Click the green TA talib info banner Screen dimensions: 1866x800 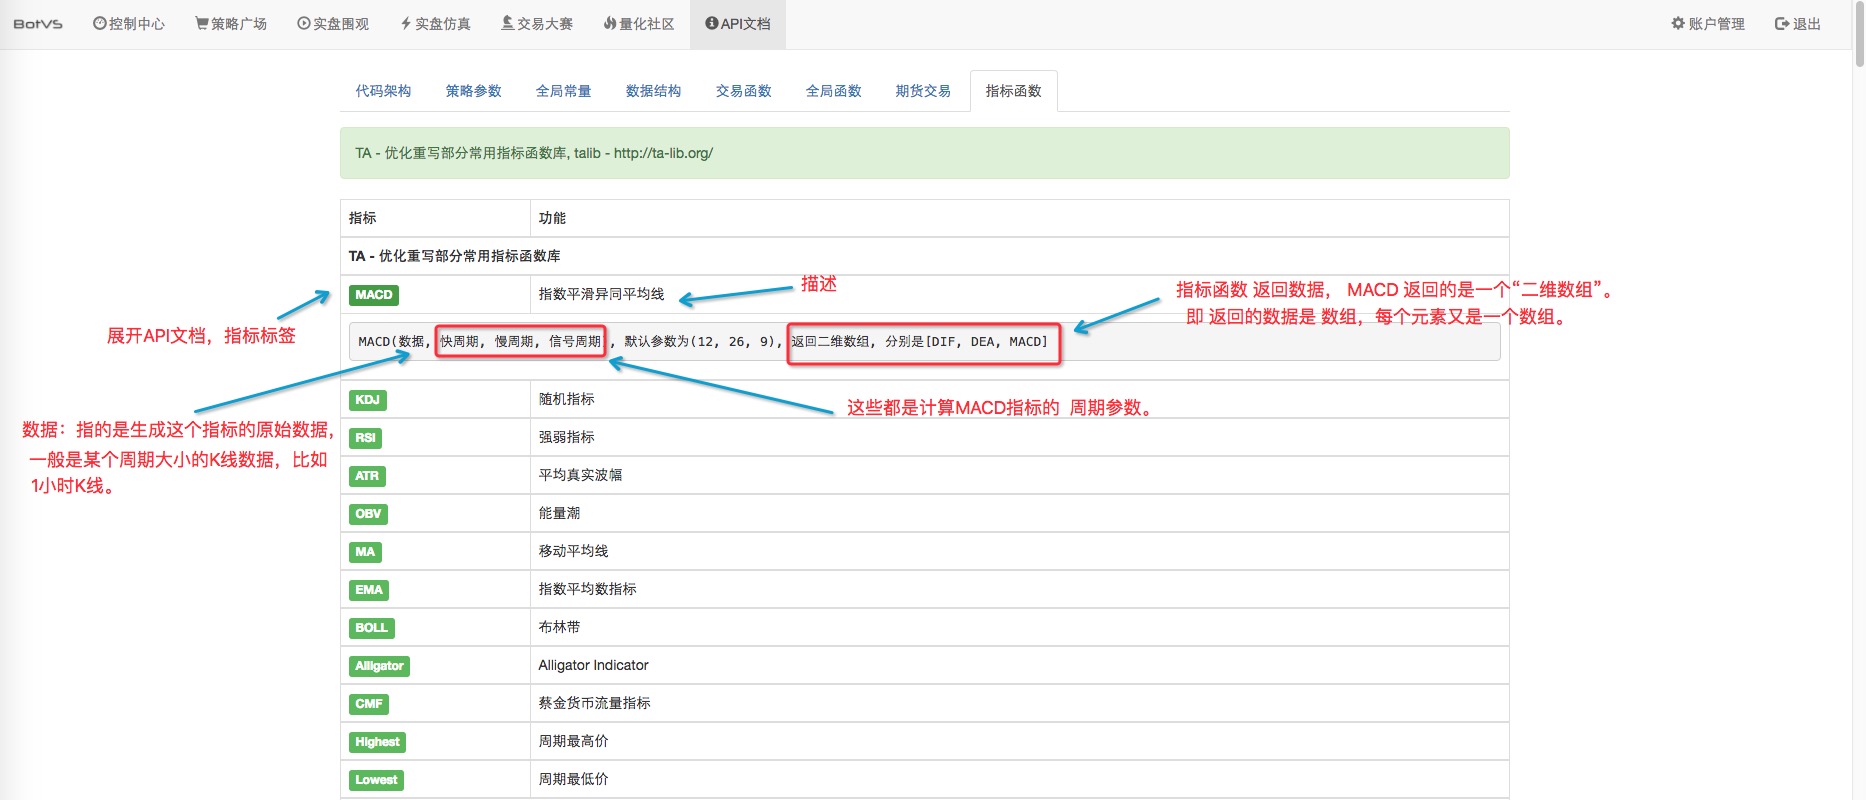(x=924, y=153)
